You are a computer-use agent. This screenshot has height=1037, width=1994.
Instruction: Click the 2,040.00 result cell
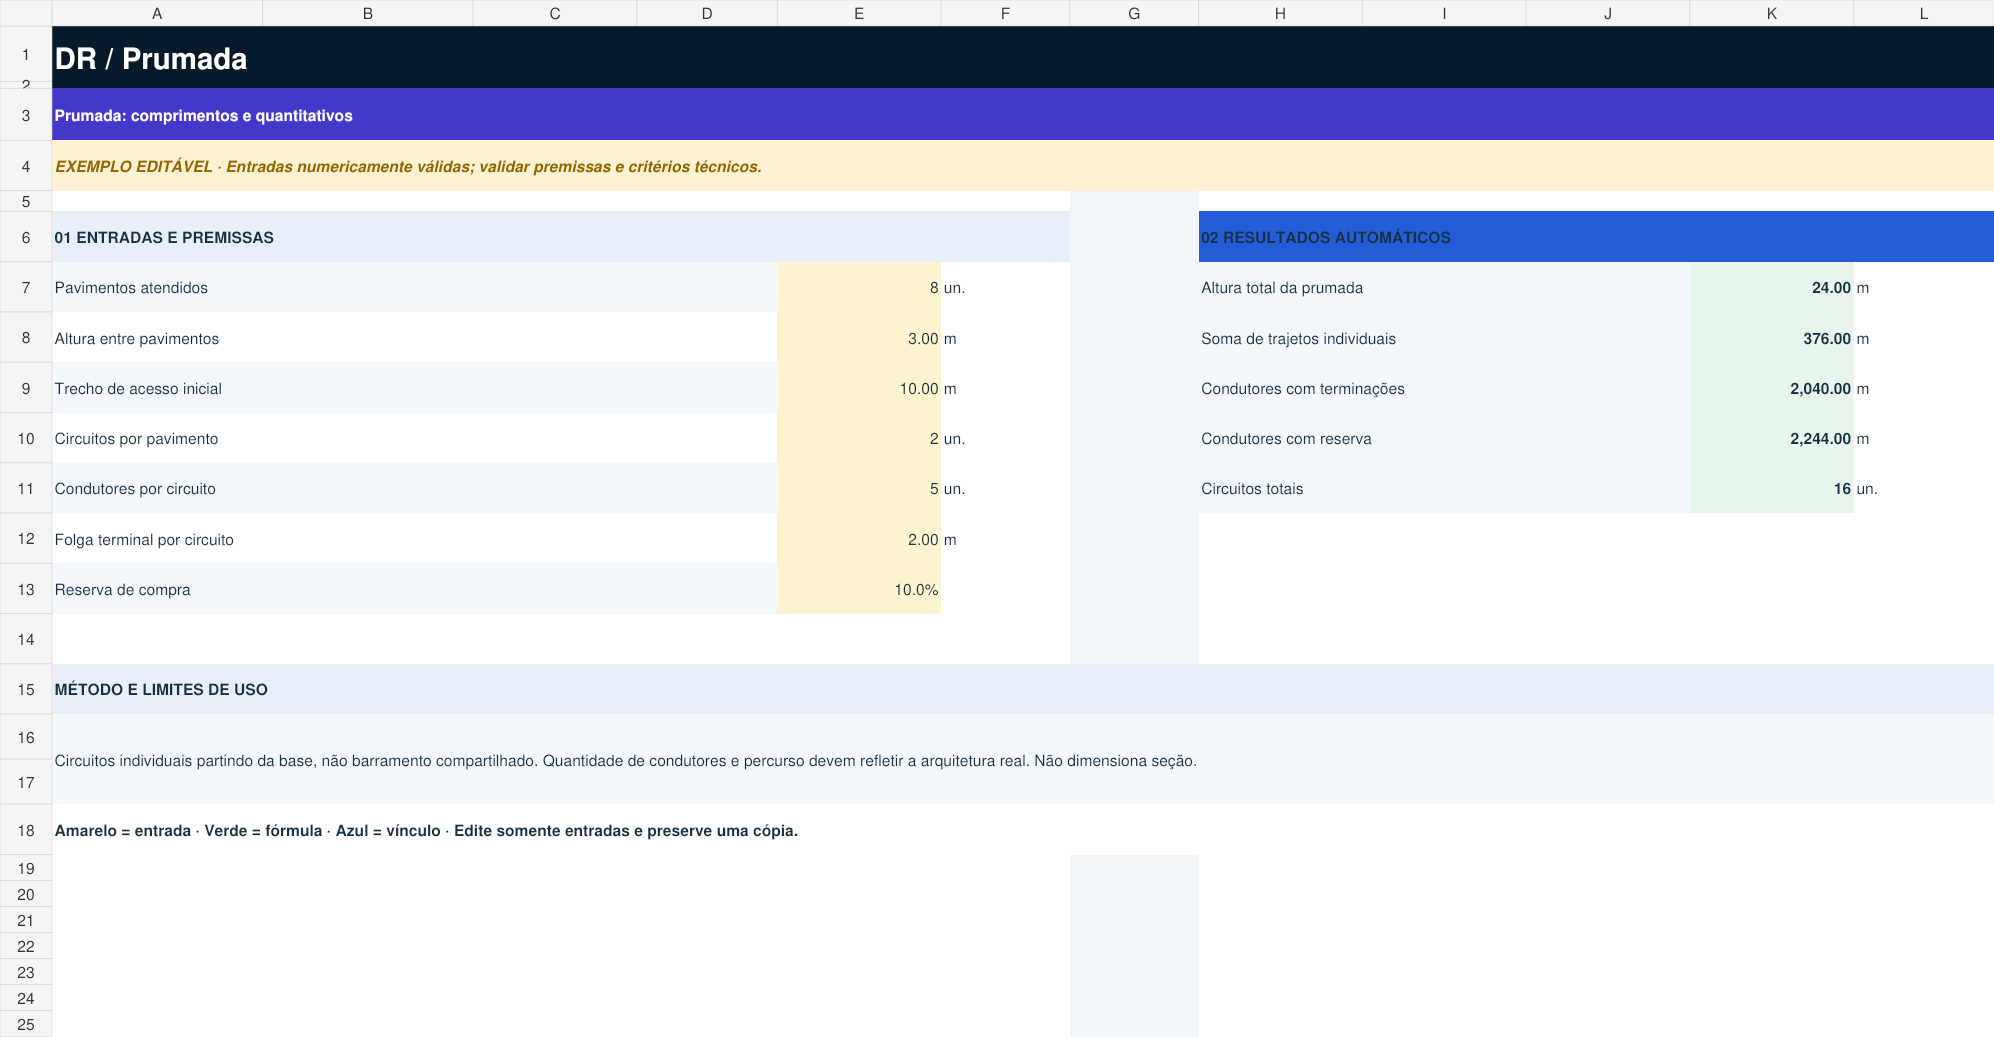point(1771,388)
